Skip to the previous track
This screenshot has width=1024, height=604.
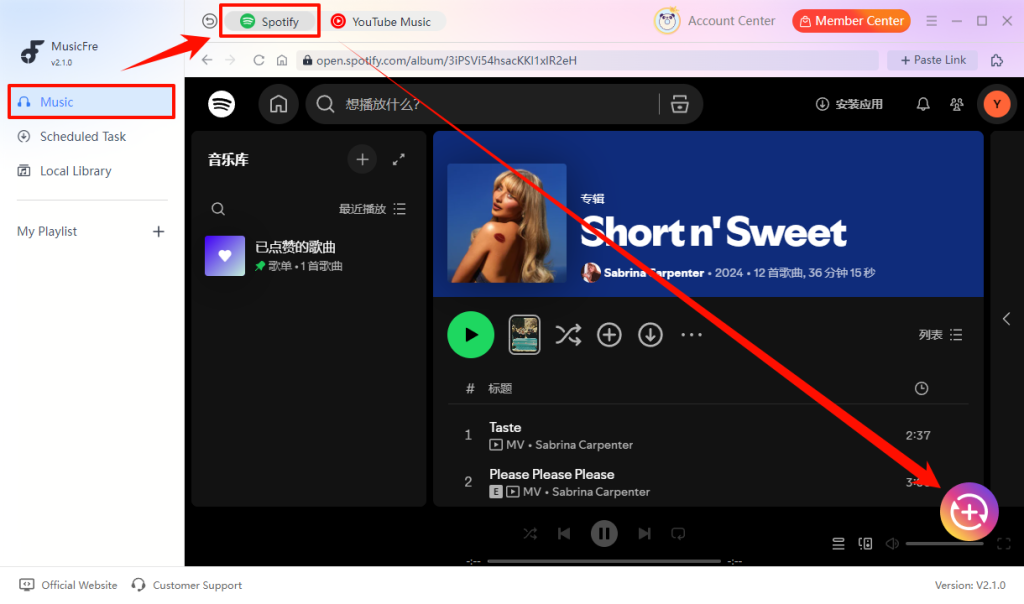564,533
